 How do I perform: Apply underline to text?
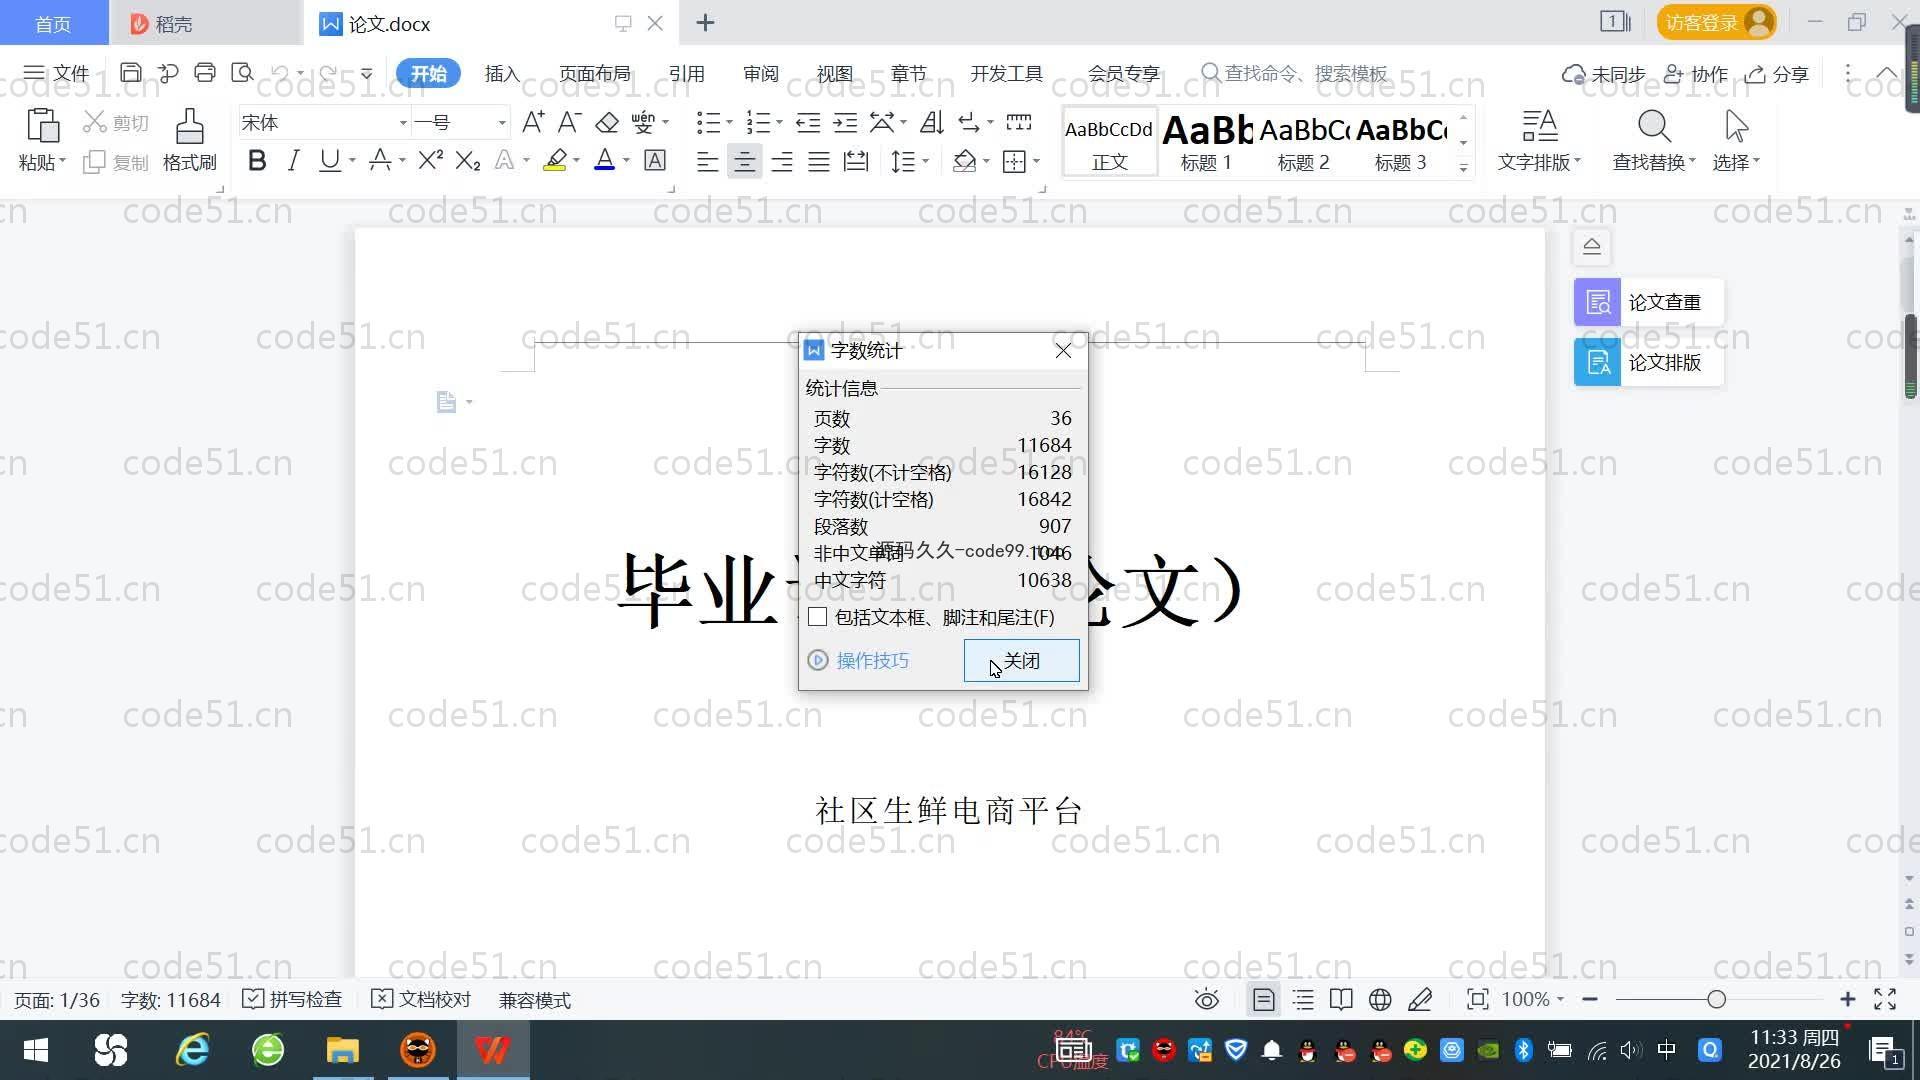click(329, 161)
